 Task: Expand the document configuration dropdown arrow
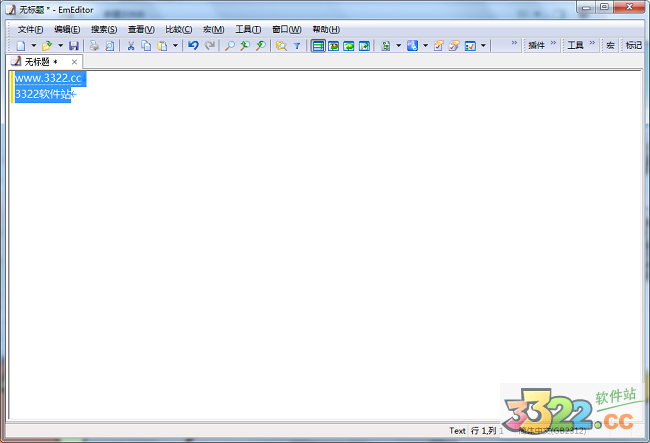click(398, 46)
